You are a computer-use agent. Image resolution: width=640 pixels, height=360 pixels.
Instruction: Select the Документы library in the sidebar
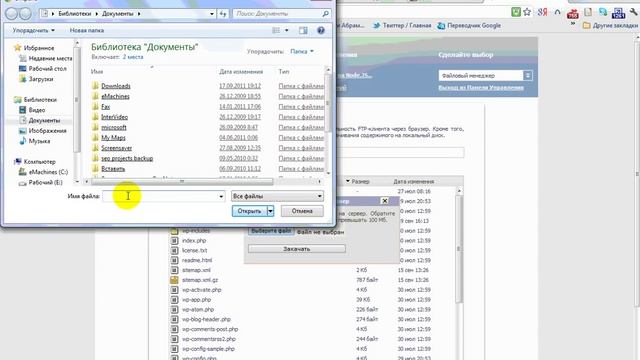coord(40,120)
